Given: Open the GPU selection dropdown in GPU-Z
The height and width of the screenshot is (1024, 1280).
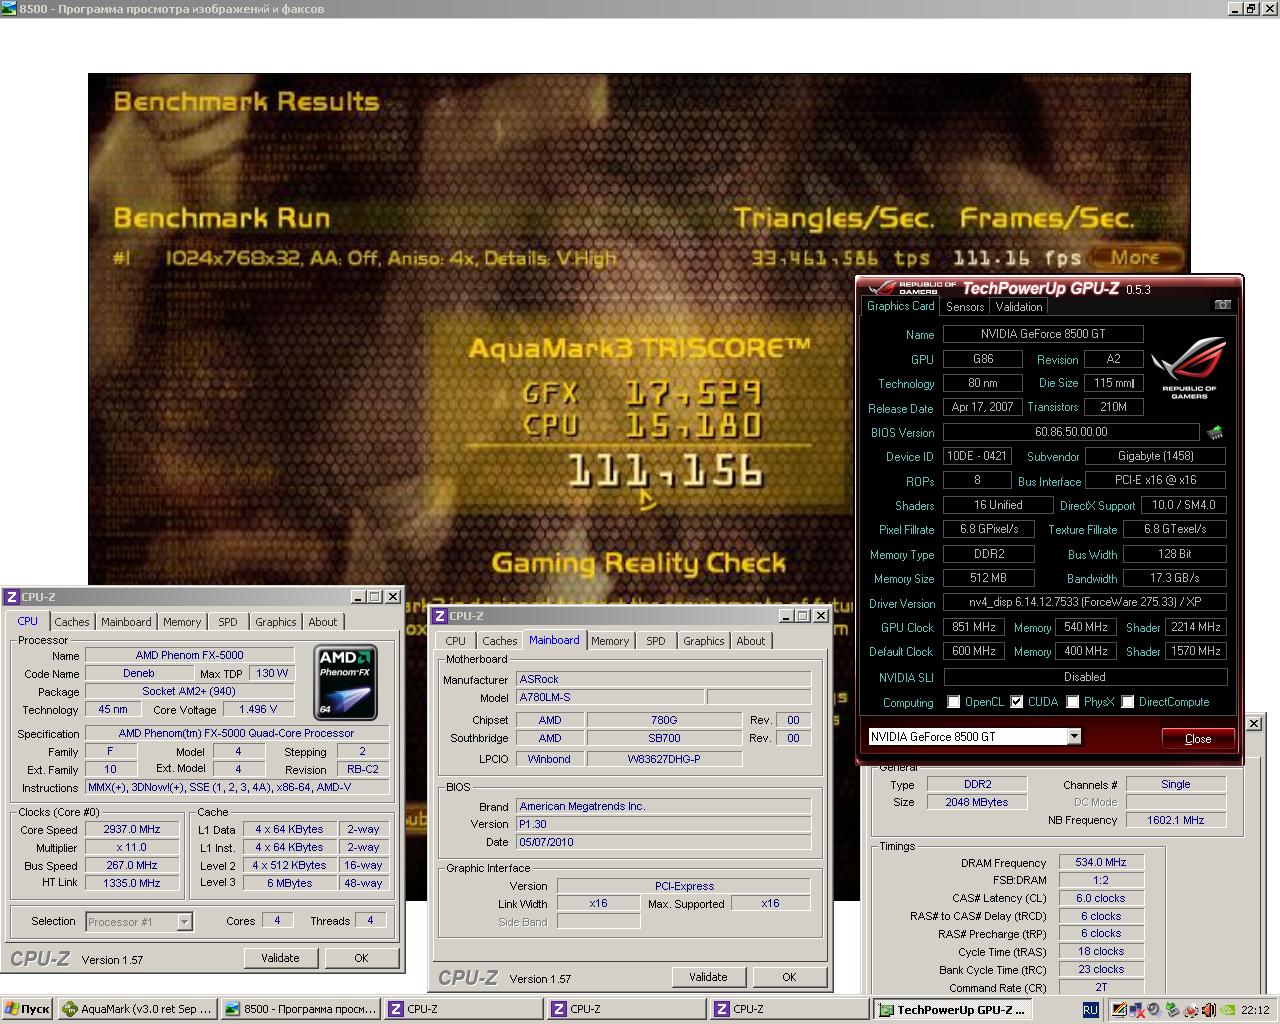Looking at the screenshot, I should tap(1074, 737).
